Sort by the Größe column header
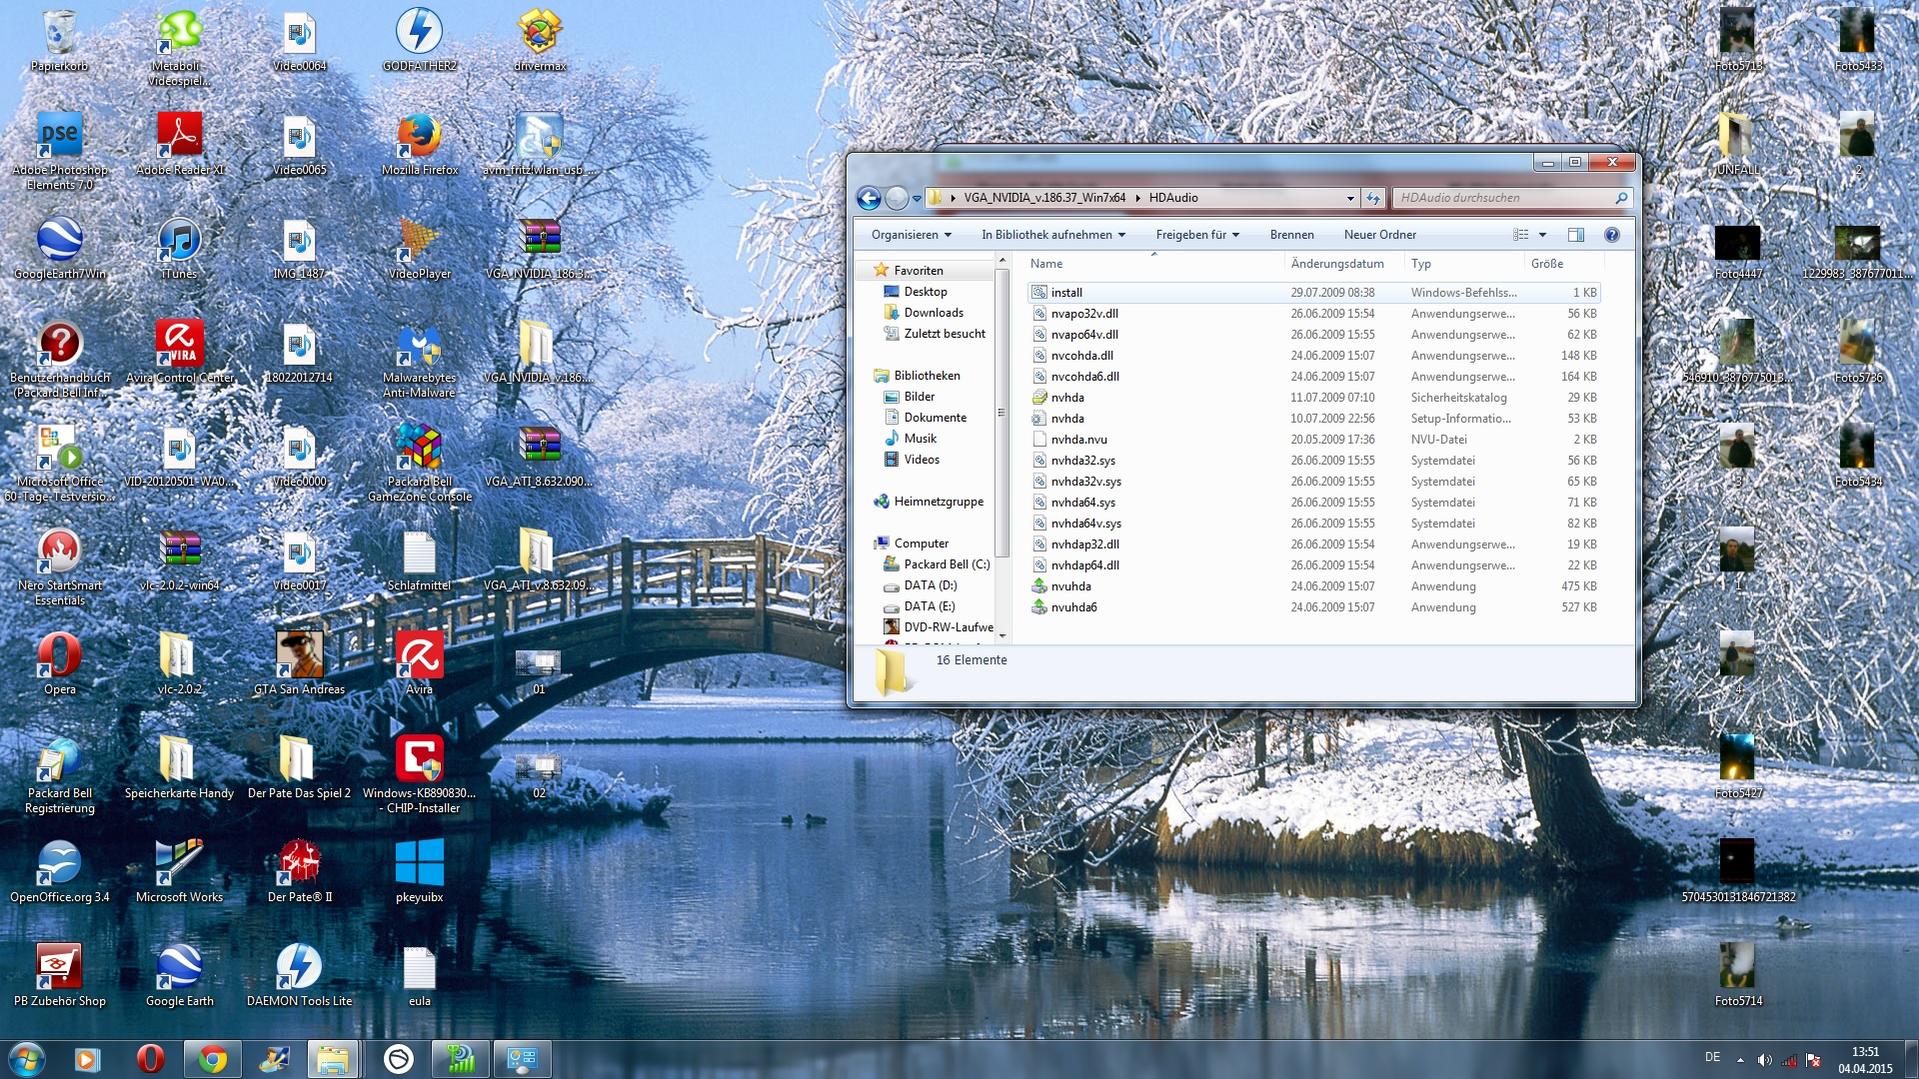1919x1079 pixels. (x=1564, y=264)
